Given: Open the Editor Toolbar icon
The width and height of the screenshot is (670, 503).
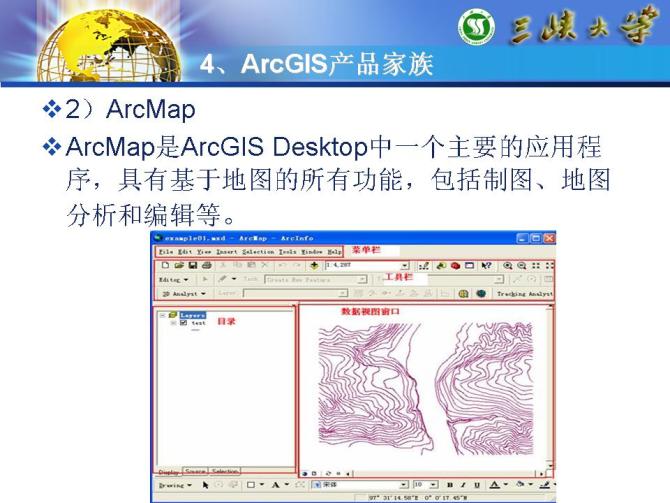Looking at the screenshot, I should pos(423,266).
